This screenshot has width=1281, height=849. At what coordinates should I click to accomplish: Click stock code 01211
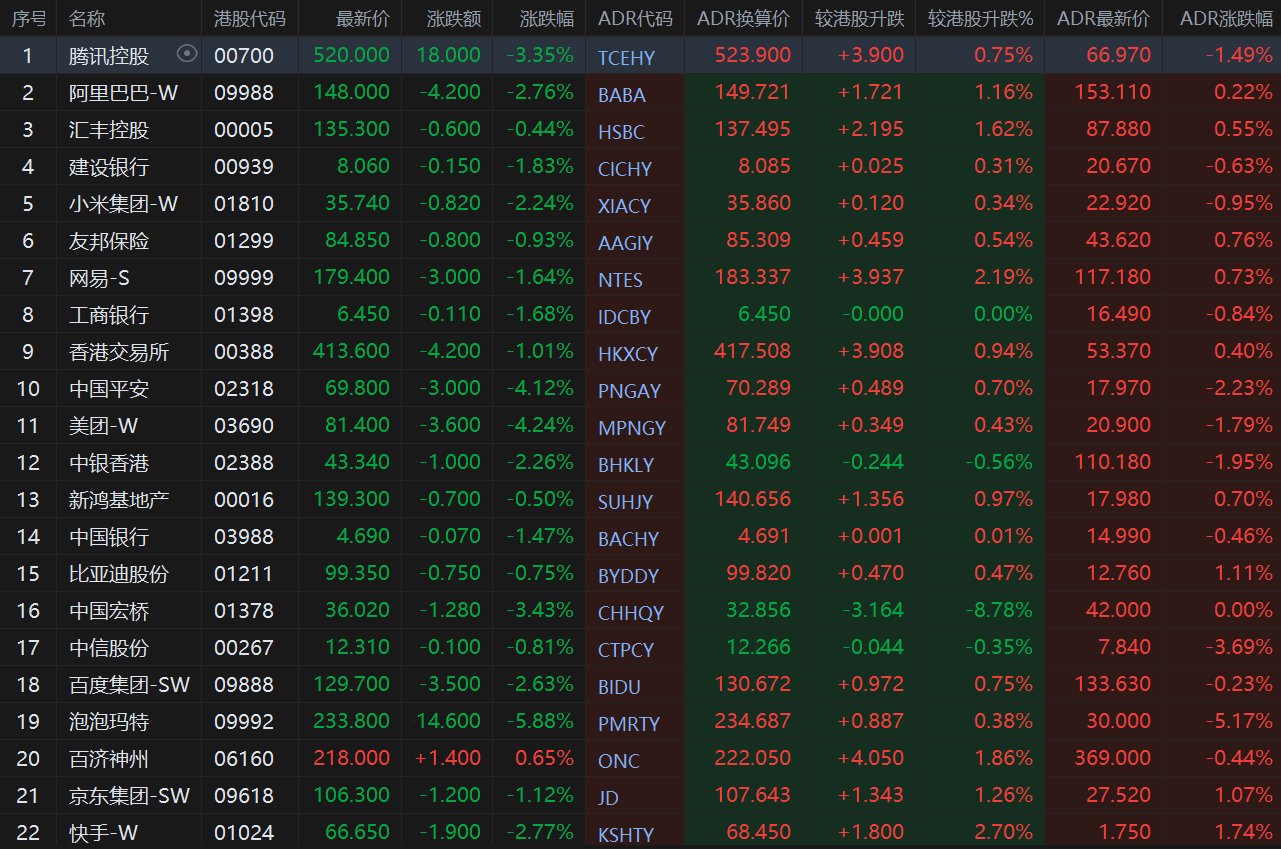(244, 574)
